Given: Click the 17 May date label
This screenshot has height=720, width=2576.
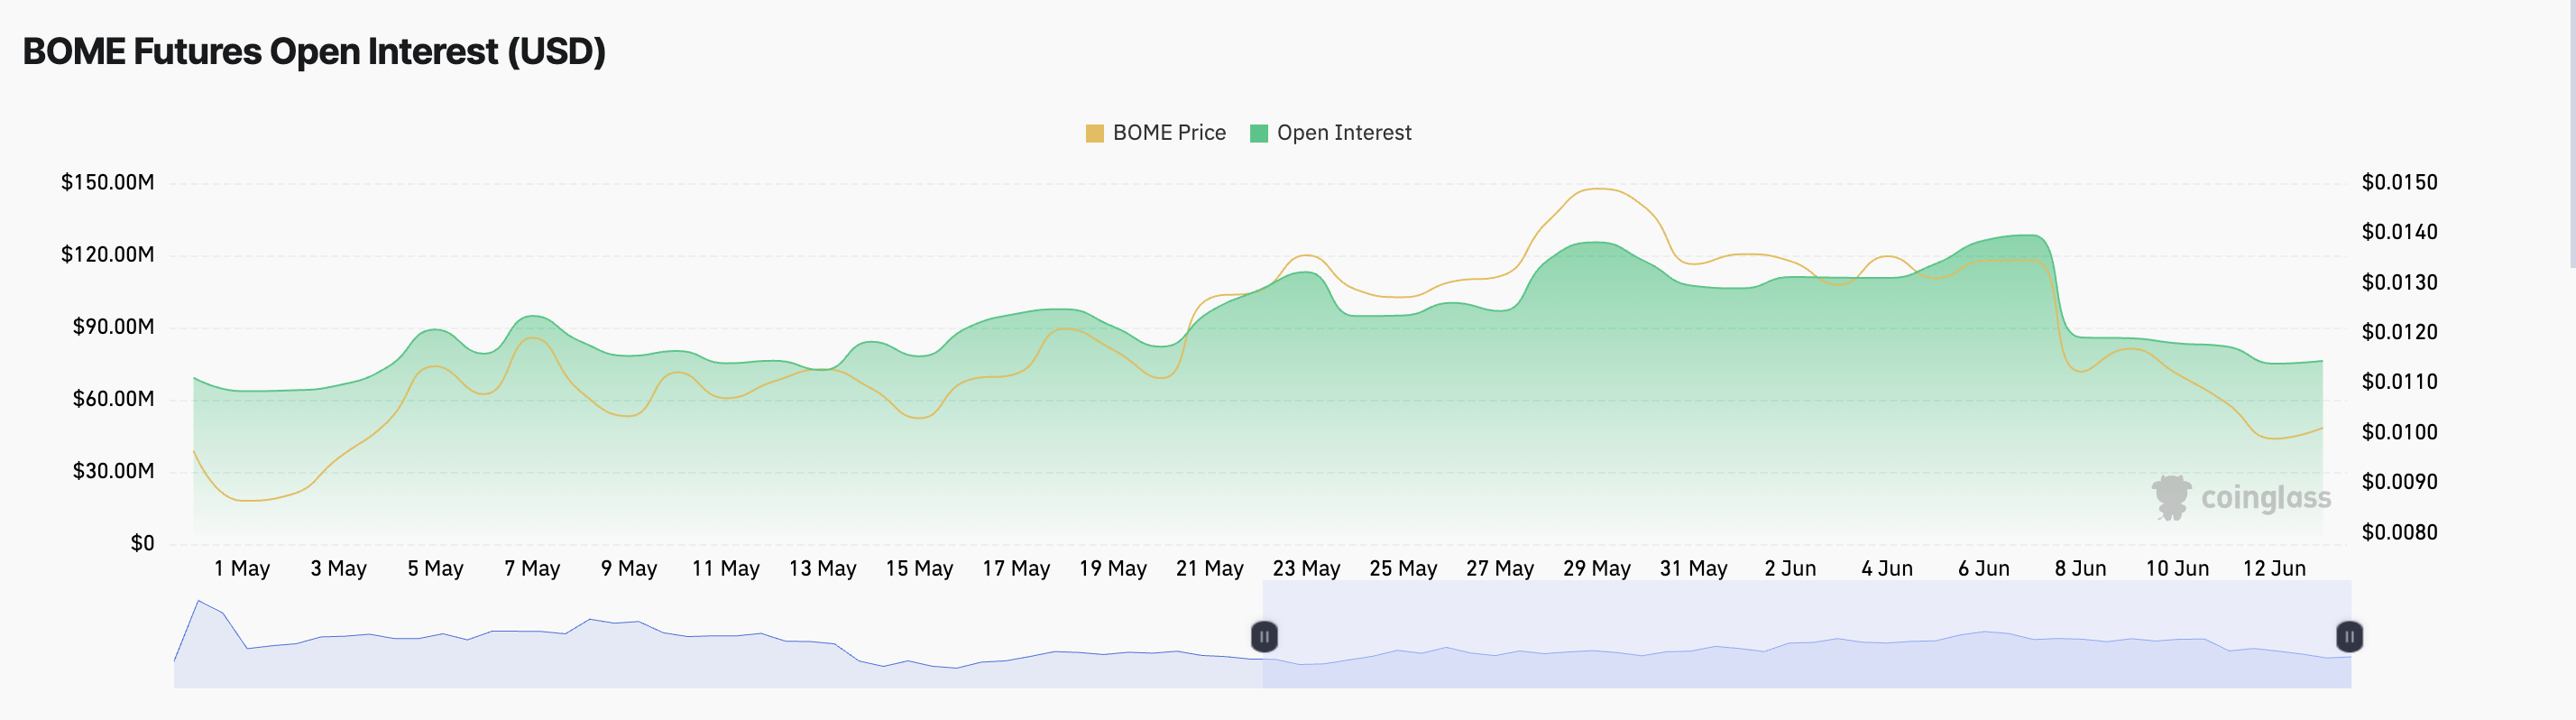Looking at the screenshot, I should tap(1016, 569).
